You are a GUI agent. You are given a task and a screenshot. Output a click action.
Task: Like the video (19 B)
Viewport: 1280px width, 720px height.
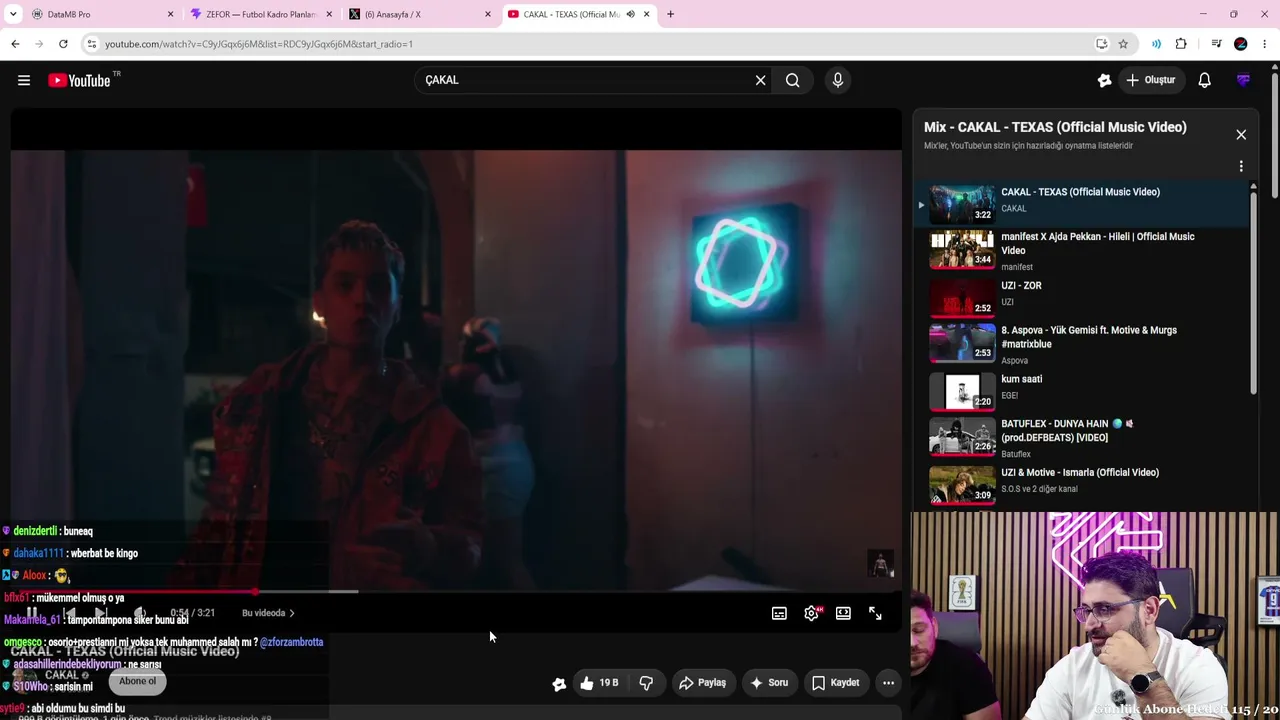600,683
